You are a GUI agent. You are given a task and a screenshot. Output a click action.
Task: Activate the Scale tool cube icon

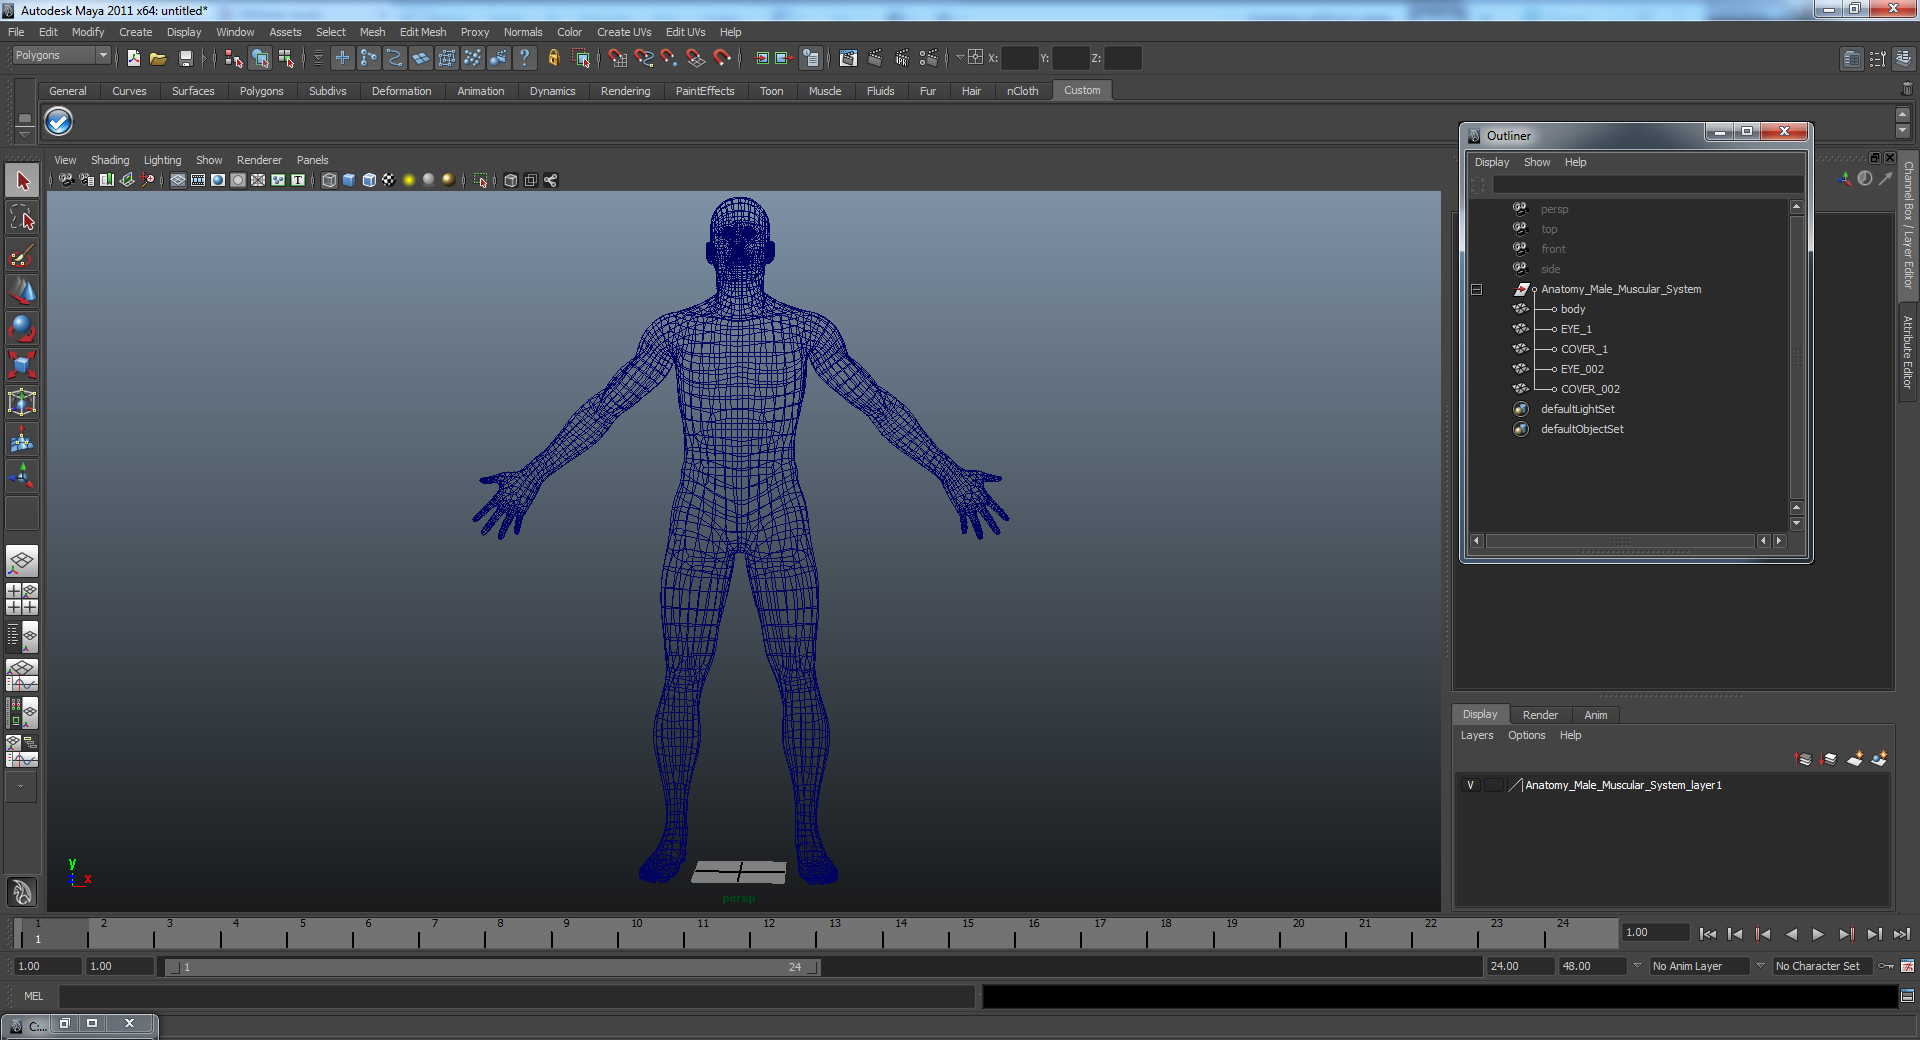[x=22, y=366]
